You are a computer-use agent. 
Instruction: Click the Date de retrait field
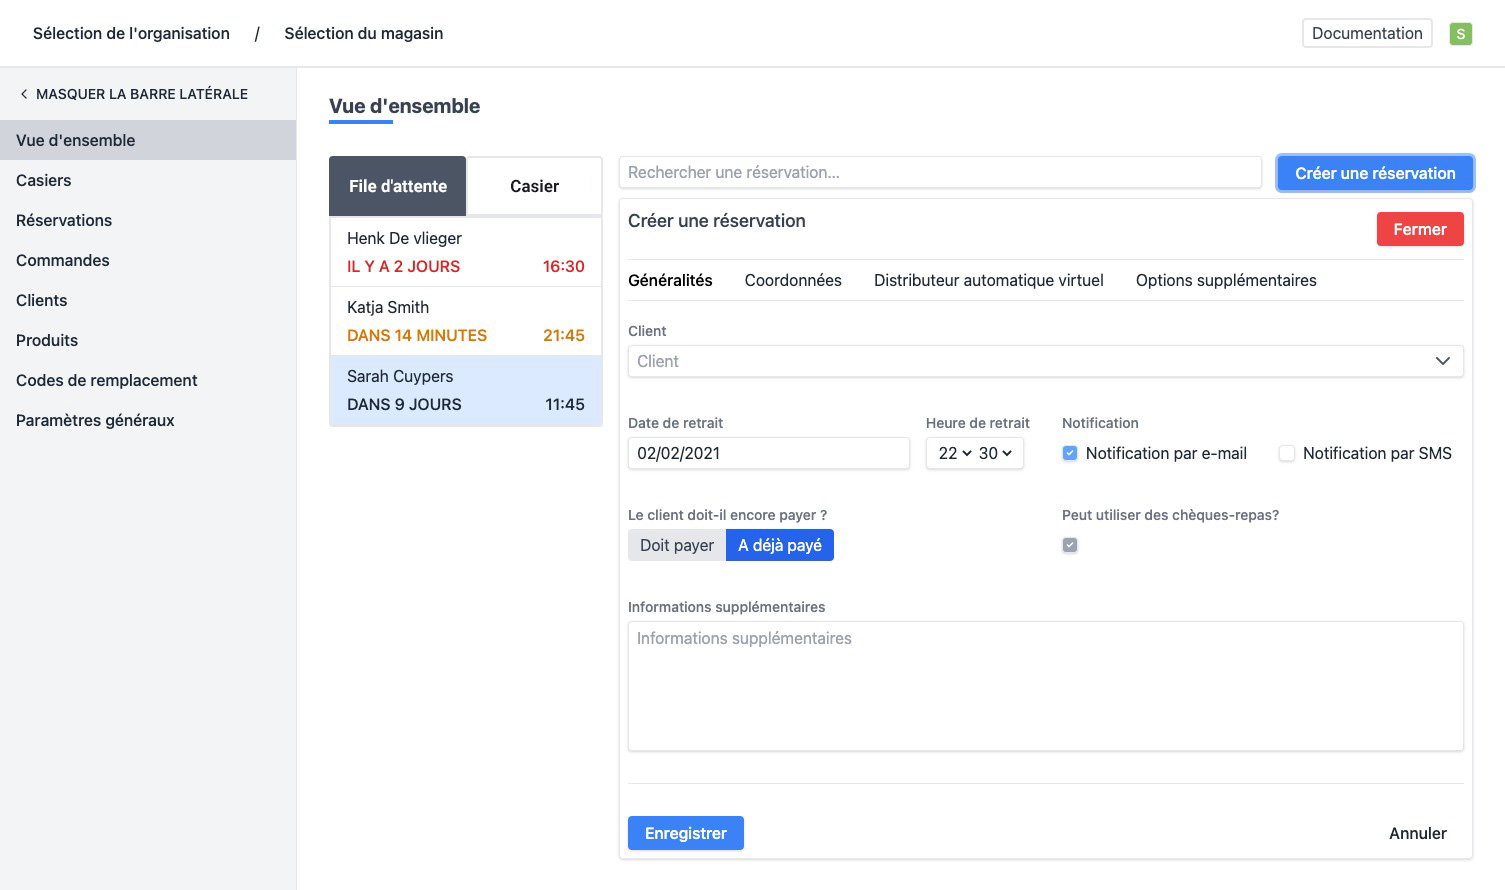point(768,453)
